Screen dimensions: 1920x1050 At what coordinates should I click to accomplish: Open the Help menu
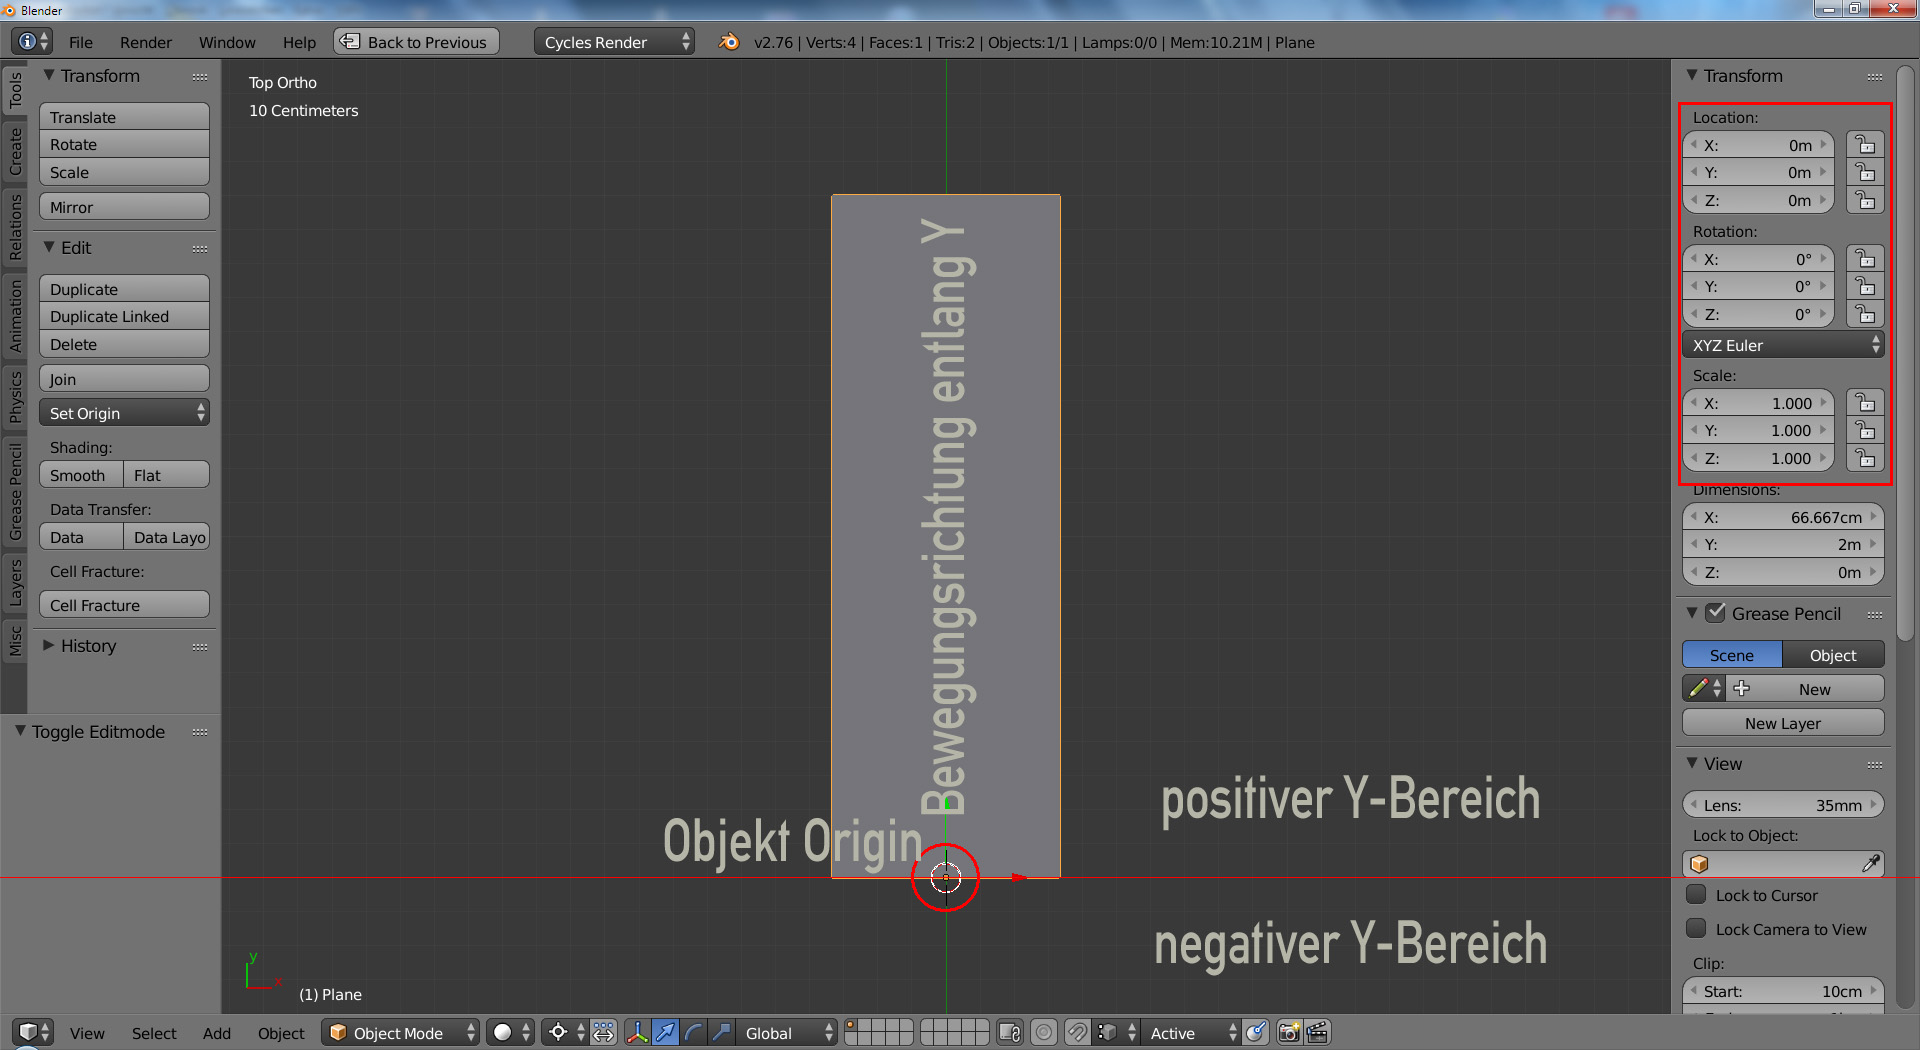click(x=299, y=42)
